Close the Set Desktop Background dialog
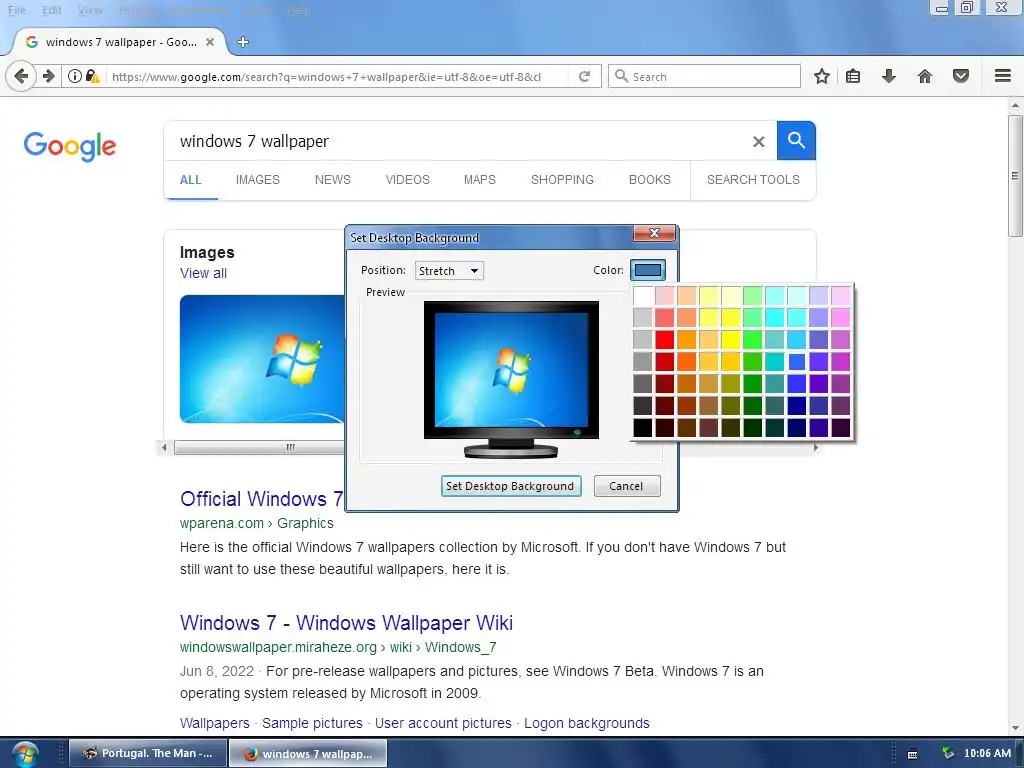 point(654,233)
